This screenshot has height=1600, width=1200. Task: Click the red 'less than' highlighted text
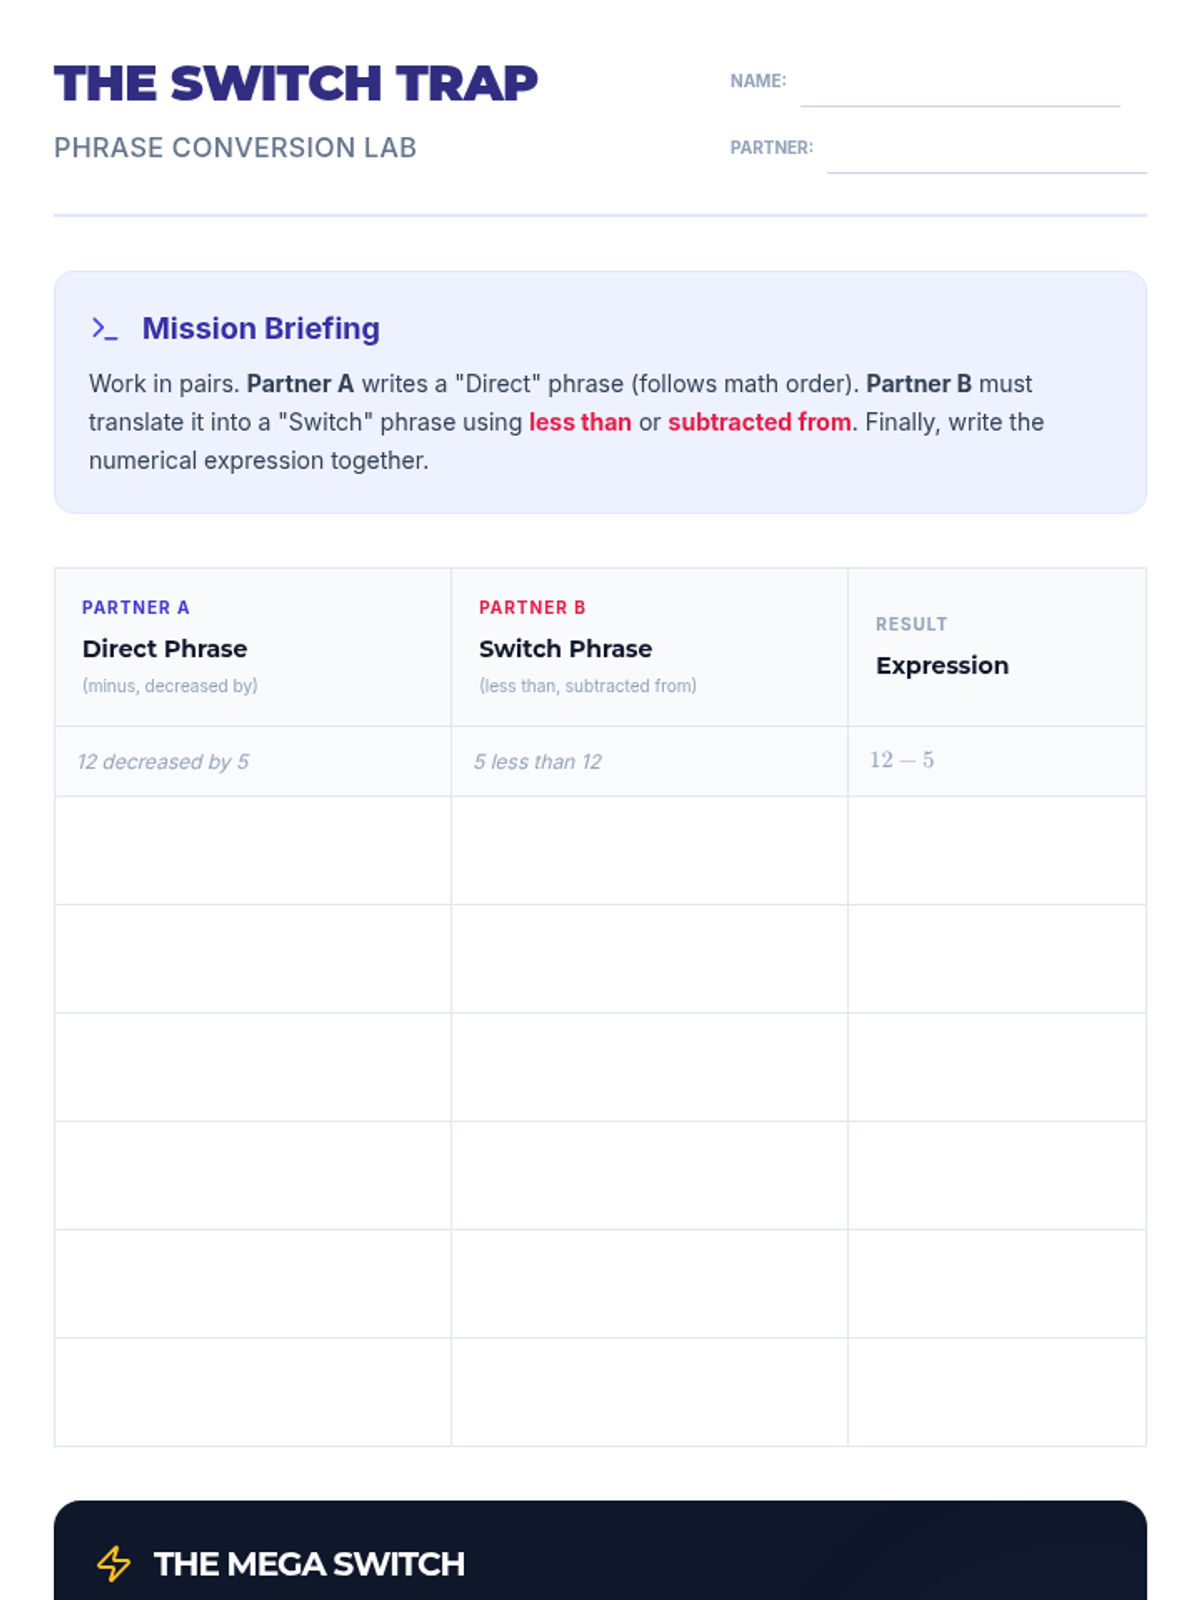click(x=580, y=422)
